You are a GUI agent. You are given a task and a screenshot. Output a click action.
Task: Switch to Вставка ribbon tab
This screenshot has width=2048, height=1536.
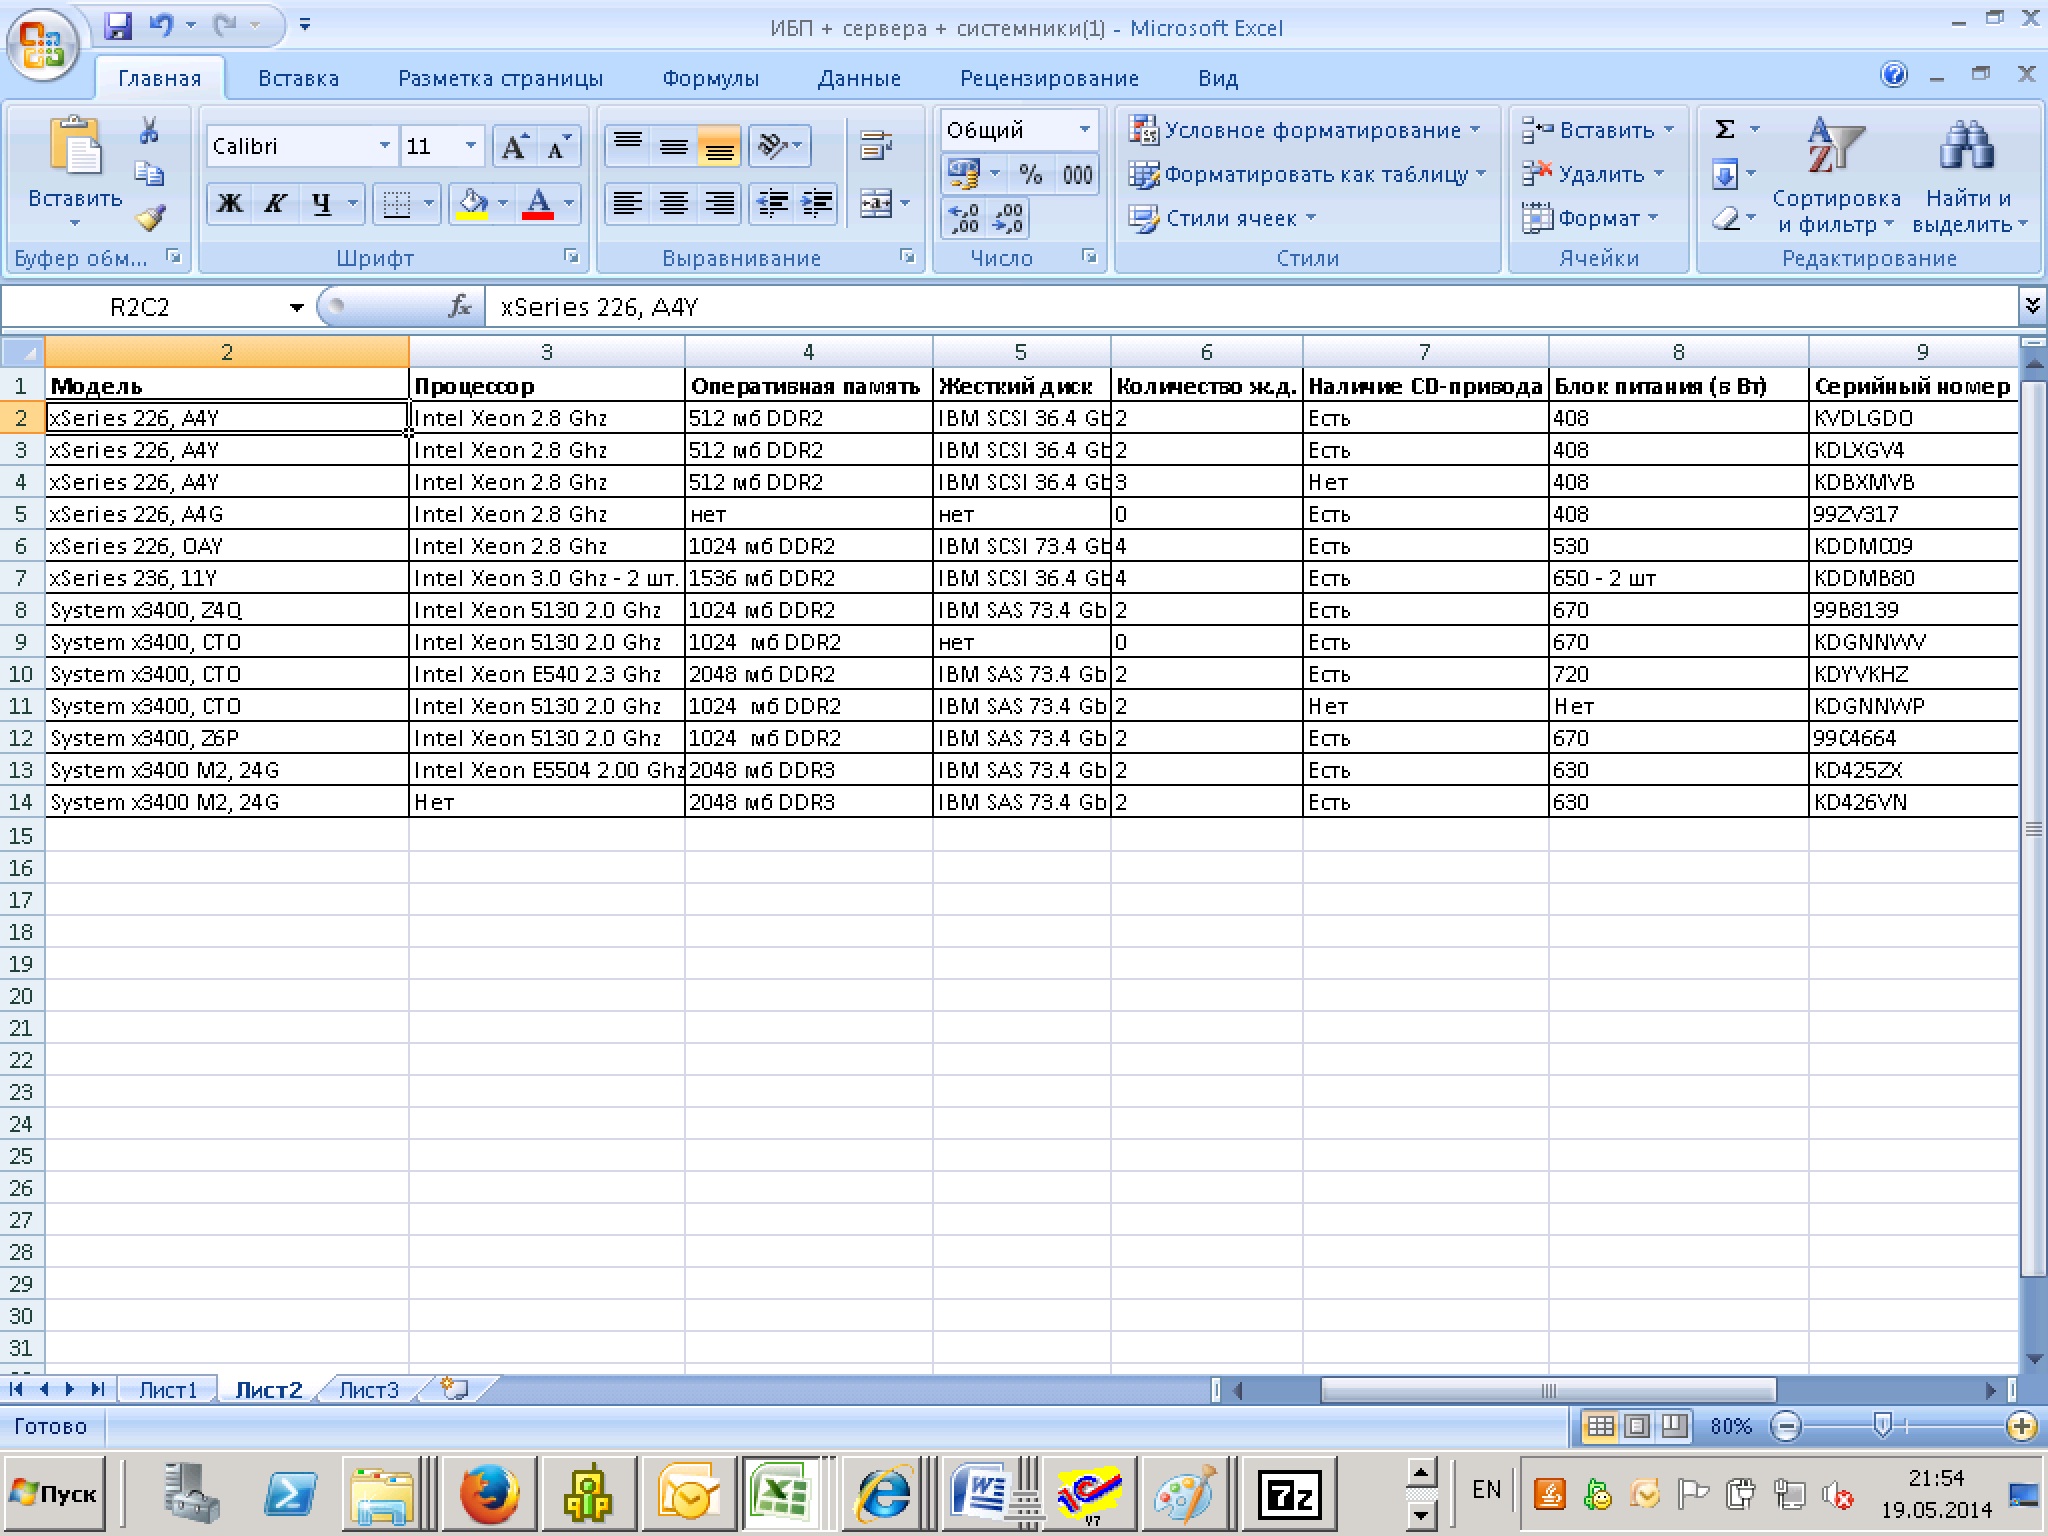pos(298,78)
